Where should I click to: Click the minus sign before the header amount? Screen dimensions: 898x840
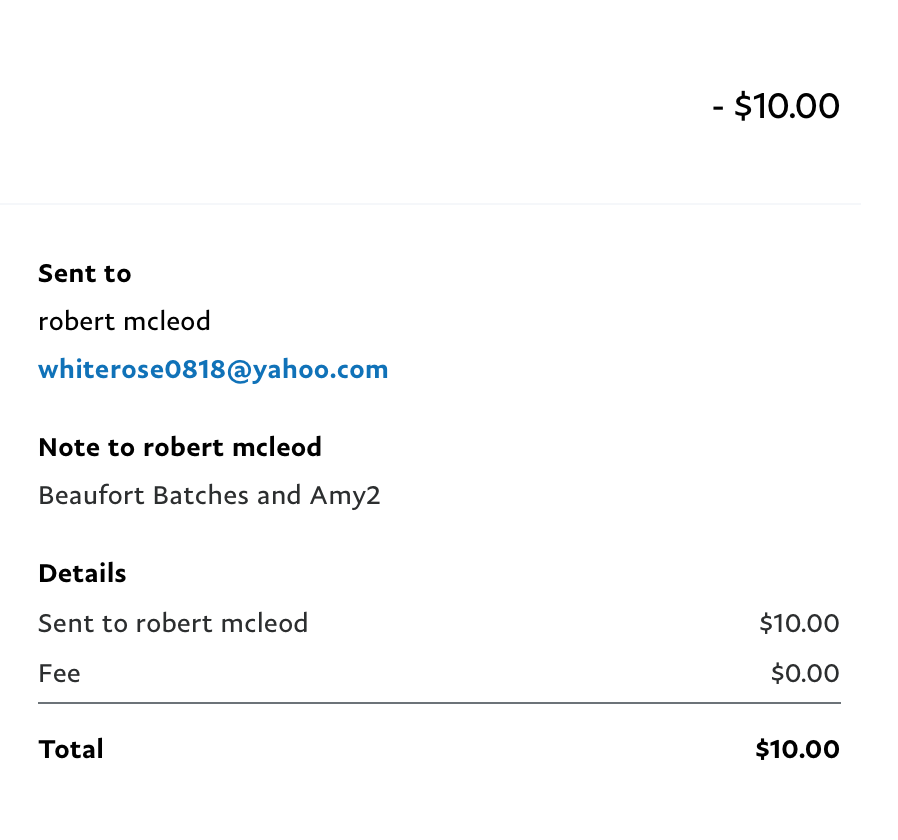(718, 108)
